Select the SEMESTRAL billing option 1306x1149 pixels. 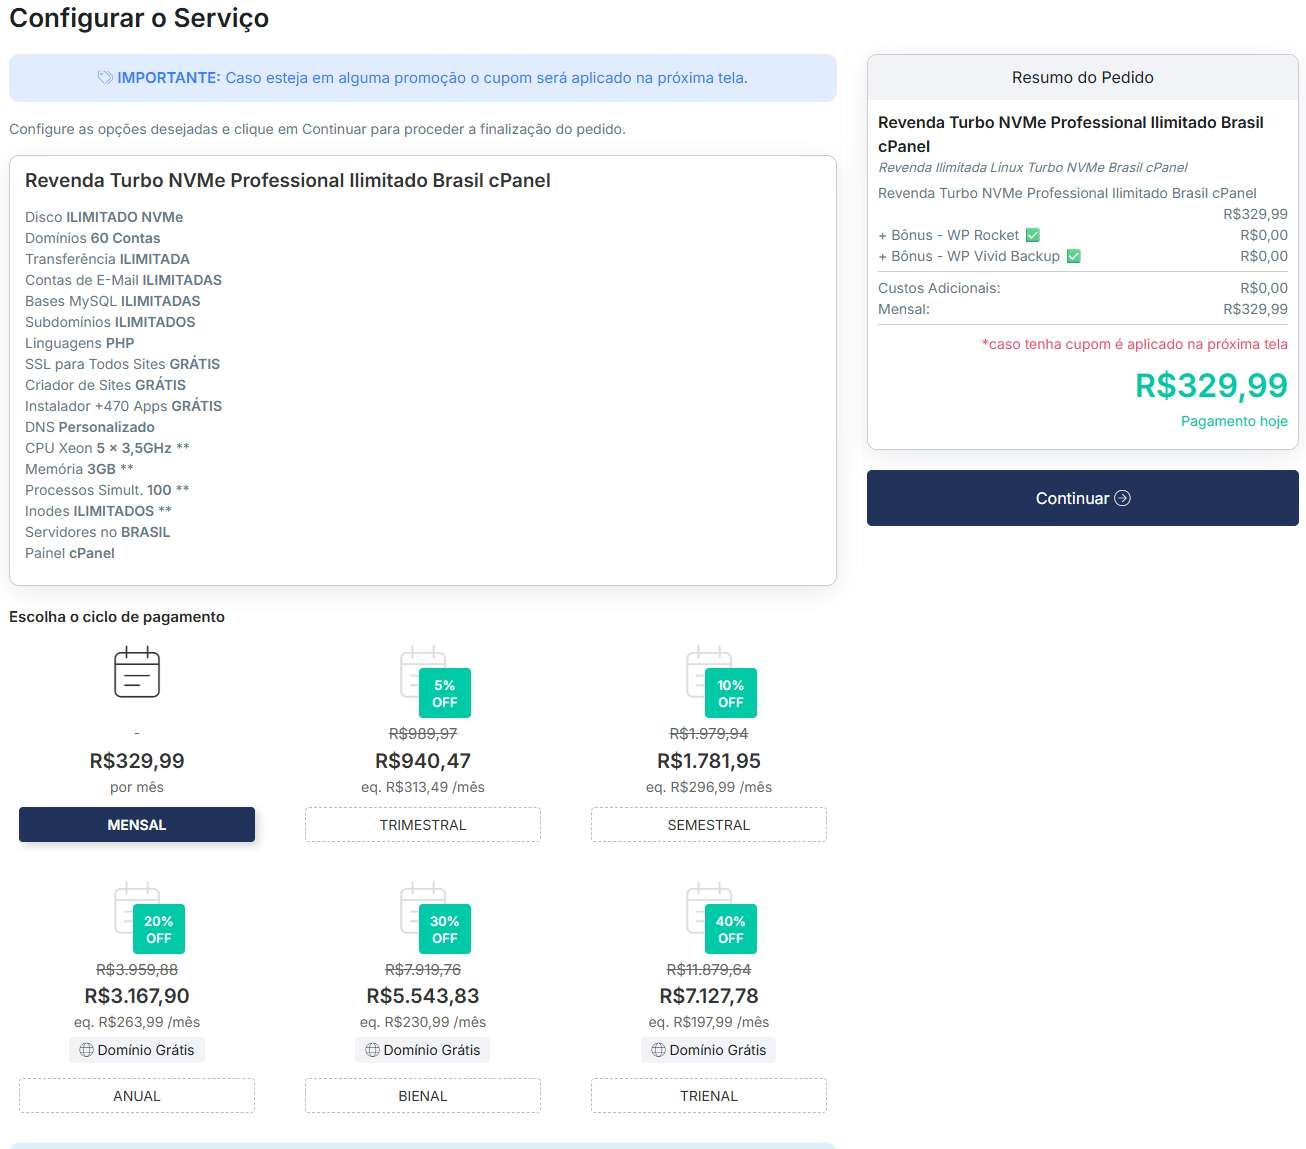(x=709, y=825)
